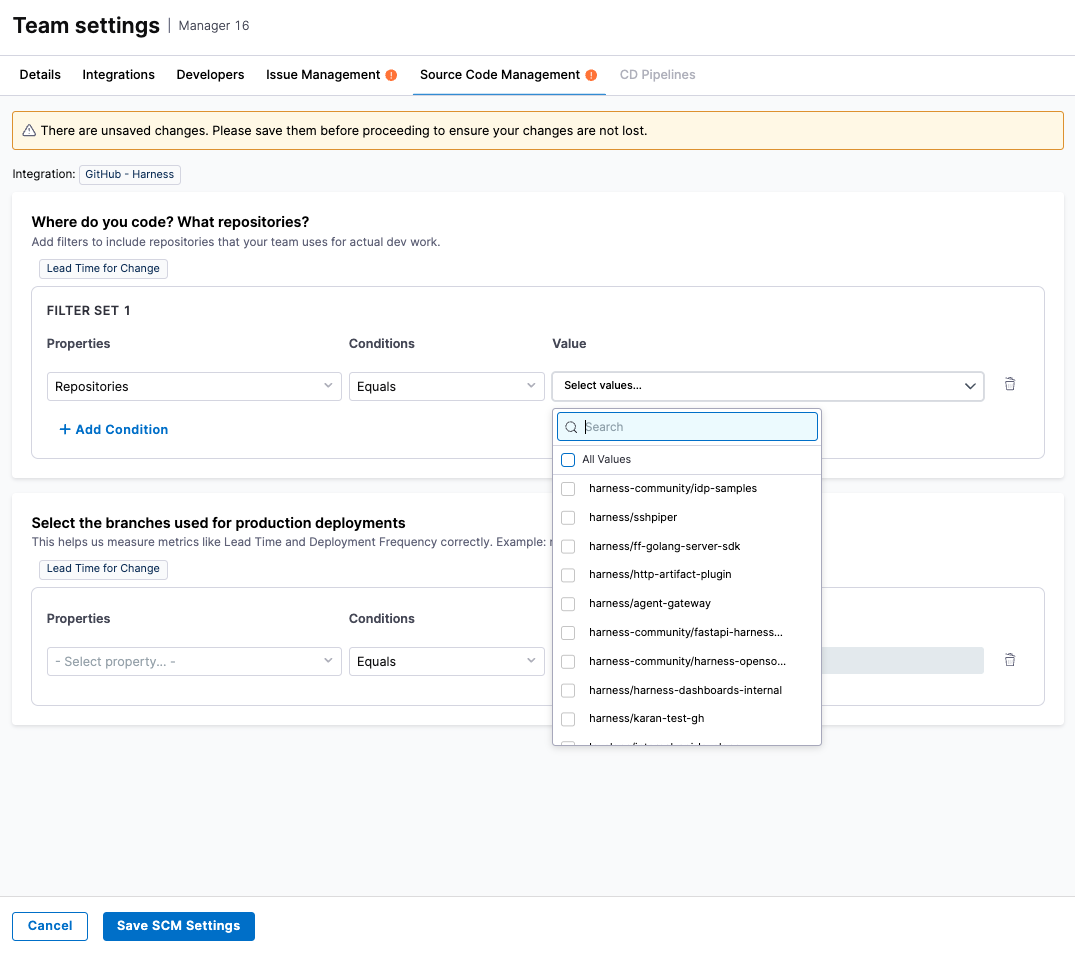Open the Select property dropdown
1075x954 pixels.
[194, 662]
